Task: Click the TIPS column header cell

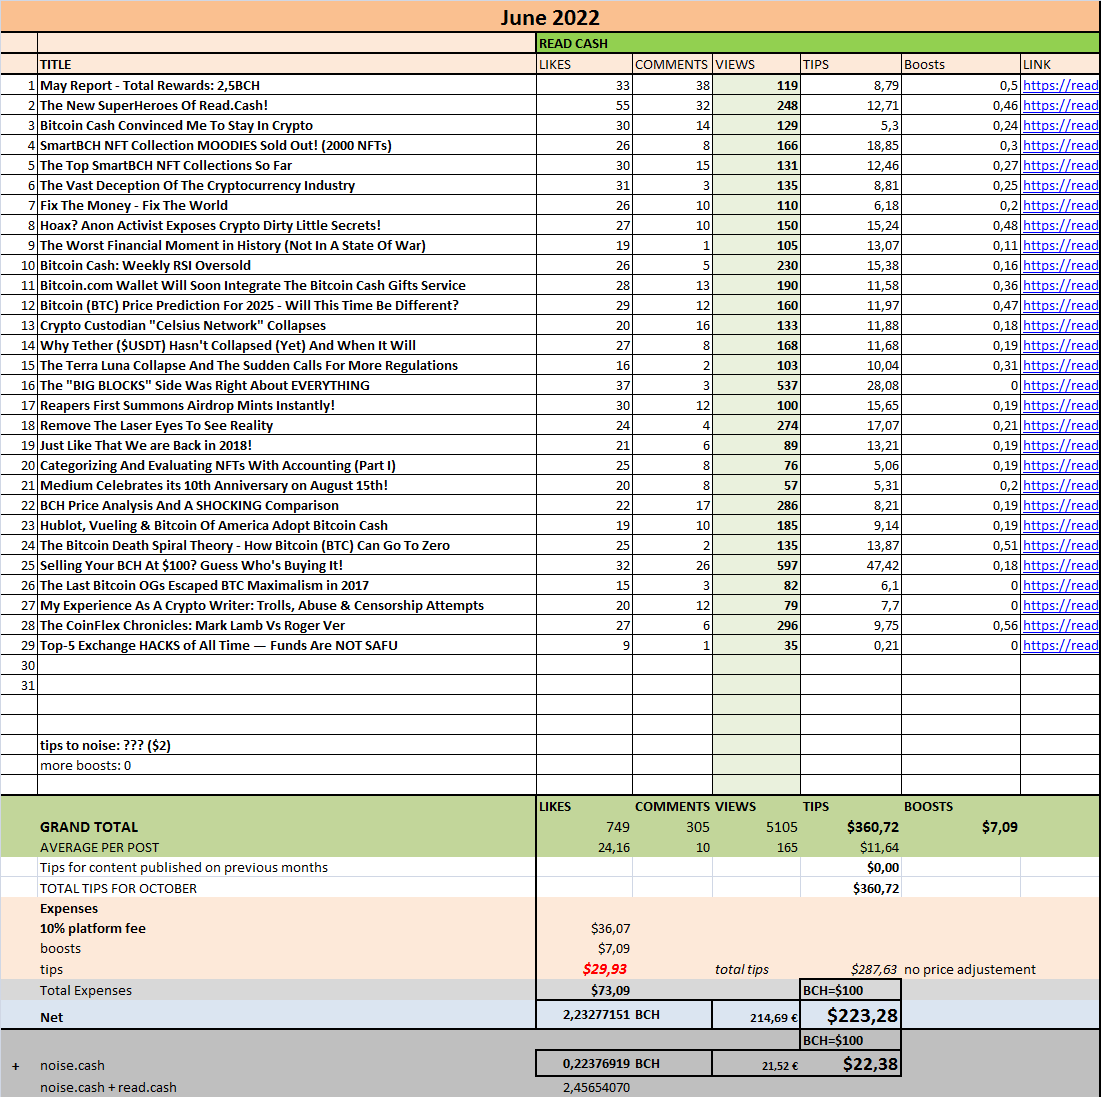Action: 850,65
